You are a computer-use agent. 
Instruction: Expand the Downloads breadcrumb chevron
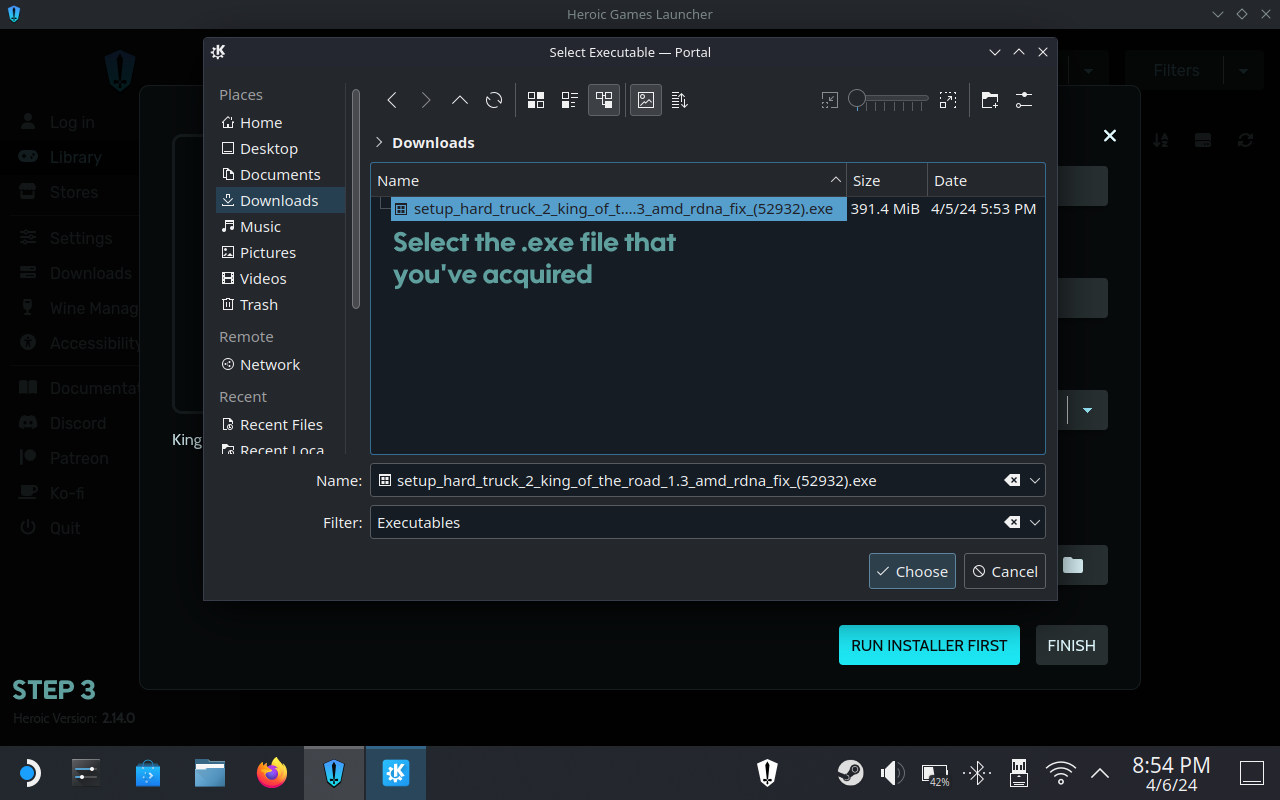click(x=379, y=143)
